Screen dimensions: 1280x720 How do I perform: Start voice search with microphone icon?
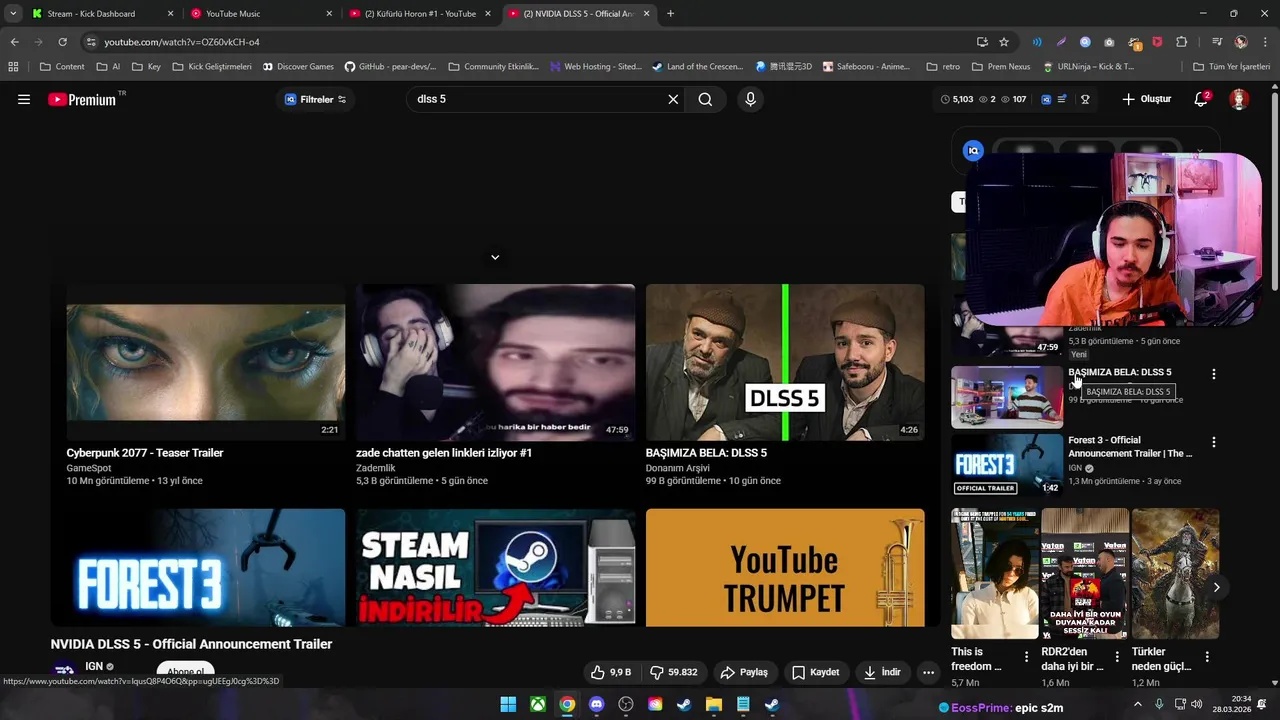point(750,99)
